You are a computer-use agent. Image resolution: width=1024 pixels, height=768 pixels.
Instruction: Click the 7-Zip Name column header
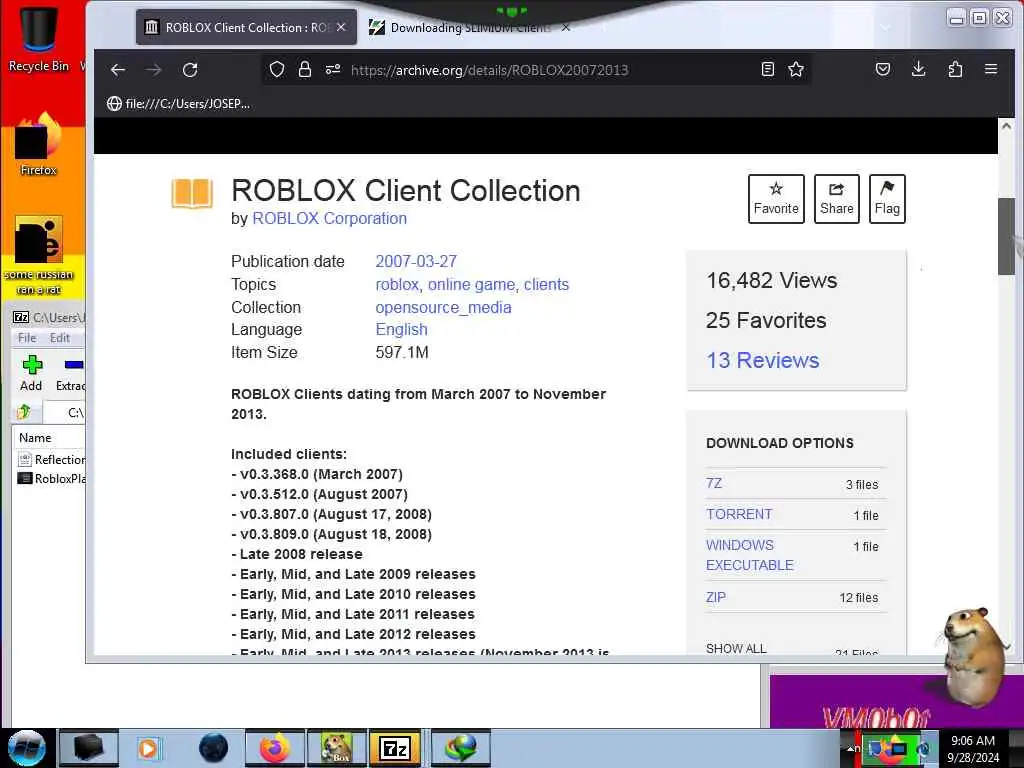[x=49, y=438]
